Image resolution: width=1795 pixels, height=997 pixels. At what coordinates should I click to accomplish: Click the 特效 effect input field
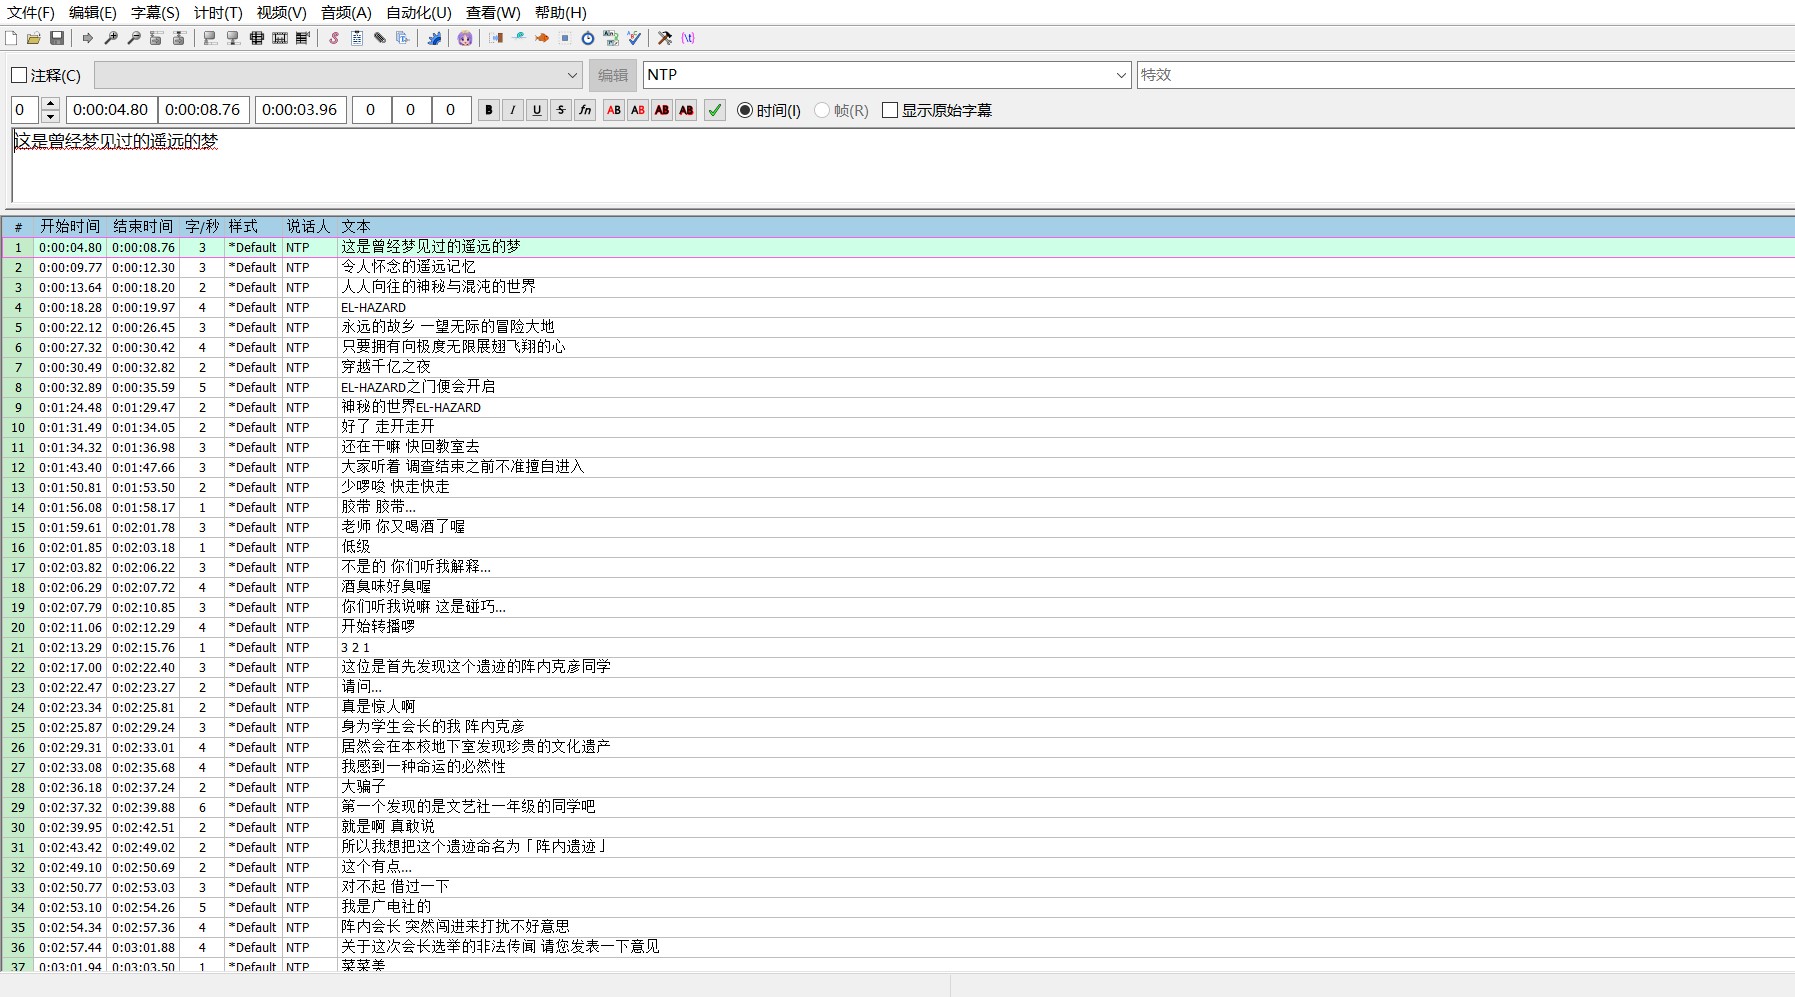(1466, 75)
